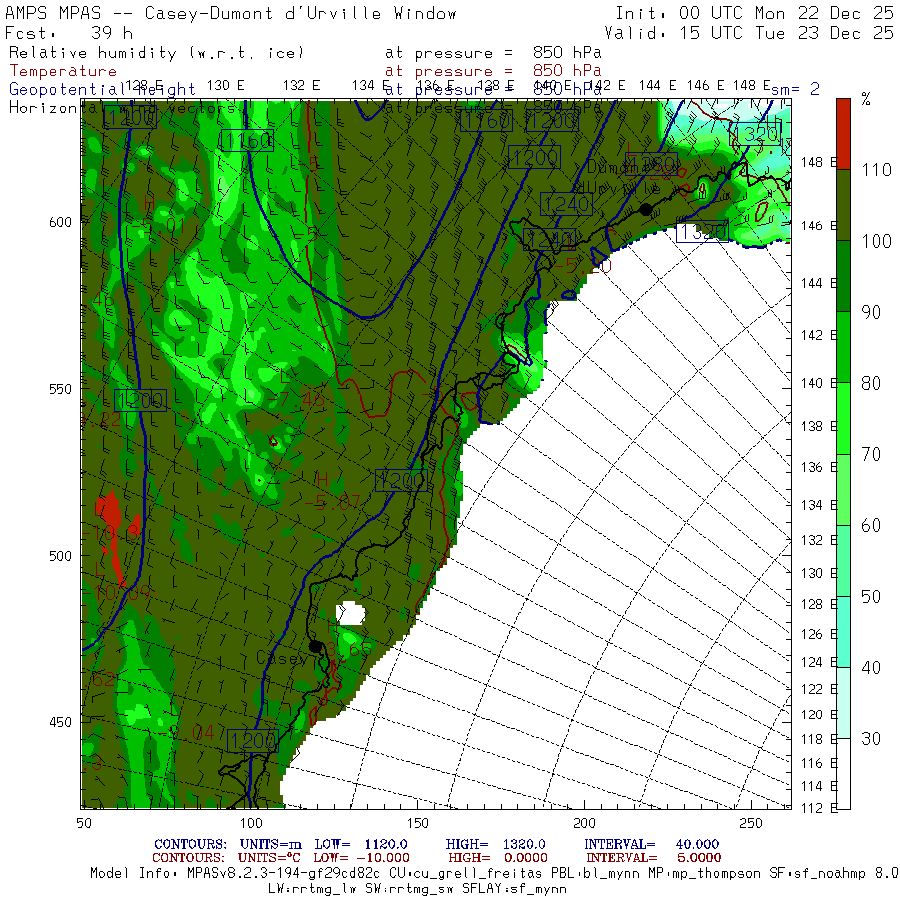The image size is (900, 900).
Task: Click the '120 E' longitude label
Action: 818,714
